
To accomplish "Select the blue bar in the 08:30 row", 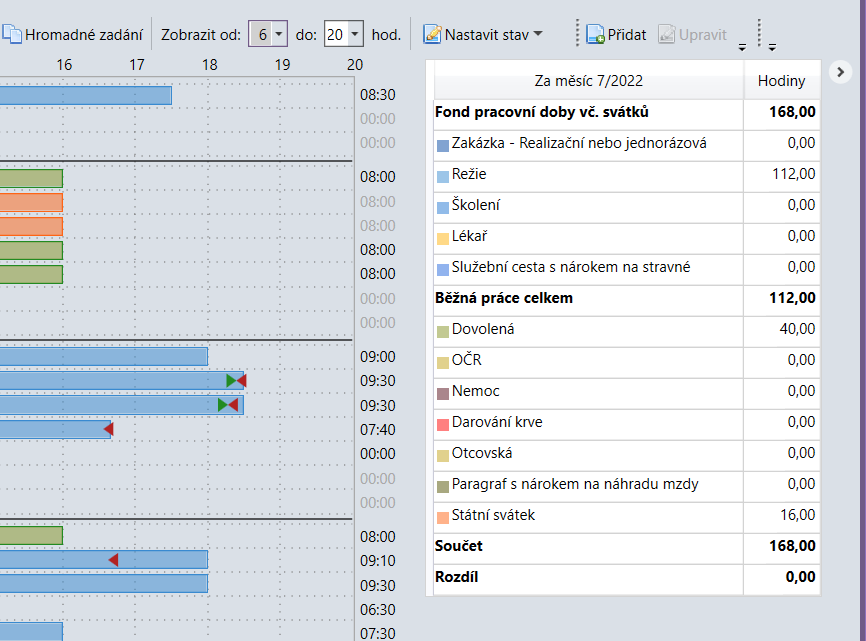I will [x=86, y=95].
